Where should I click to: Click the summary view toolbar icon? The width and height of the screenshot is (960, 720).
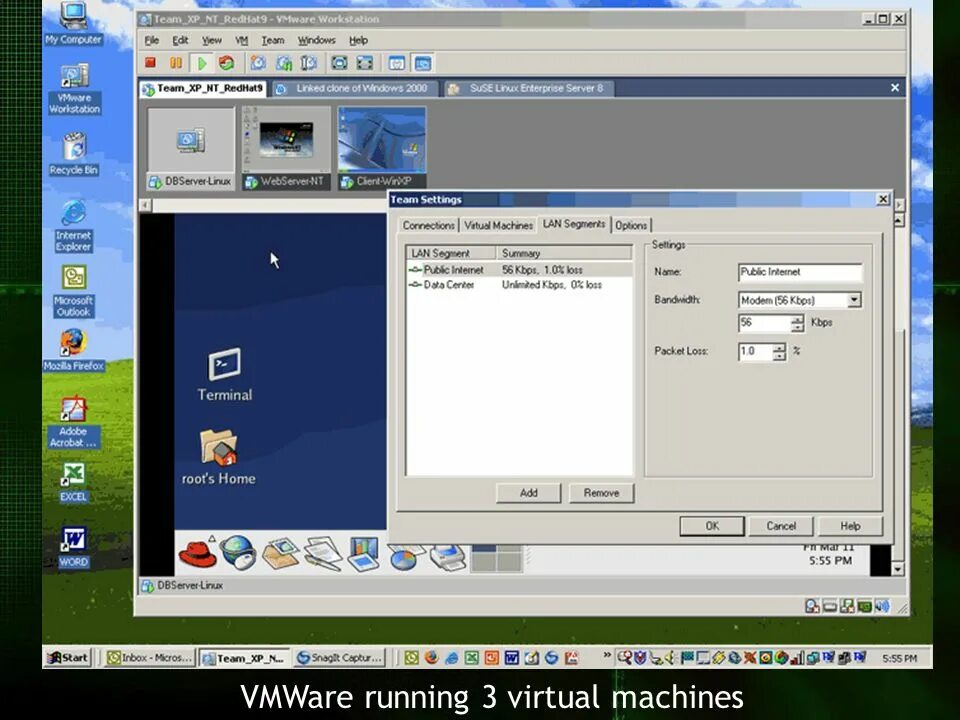click(x=397, y=63)
